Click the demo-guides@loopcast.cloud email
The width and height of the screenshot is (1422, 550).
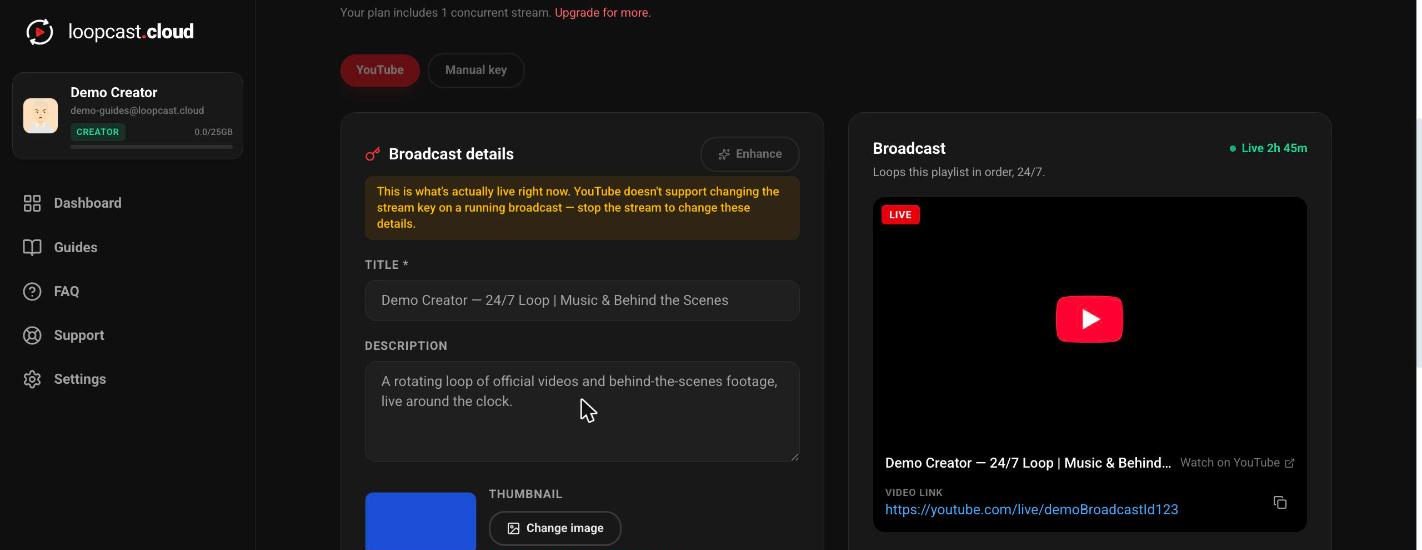pyautogui.click(x=137, y=111)
